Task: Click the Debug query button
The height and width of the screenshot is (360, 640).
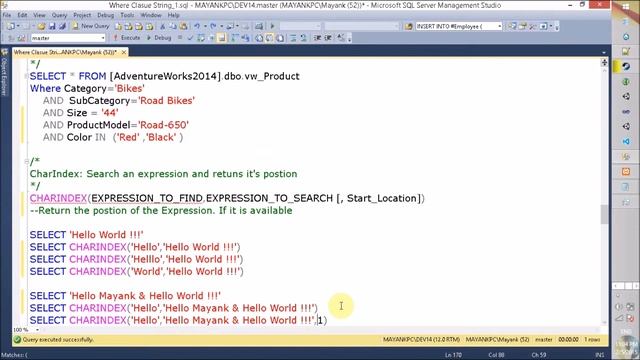Action: (159, 38)
